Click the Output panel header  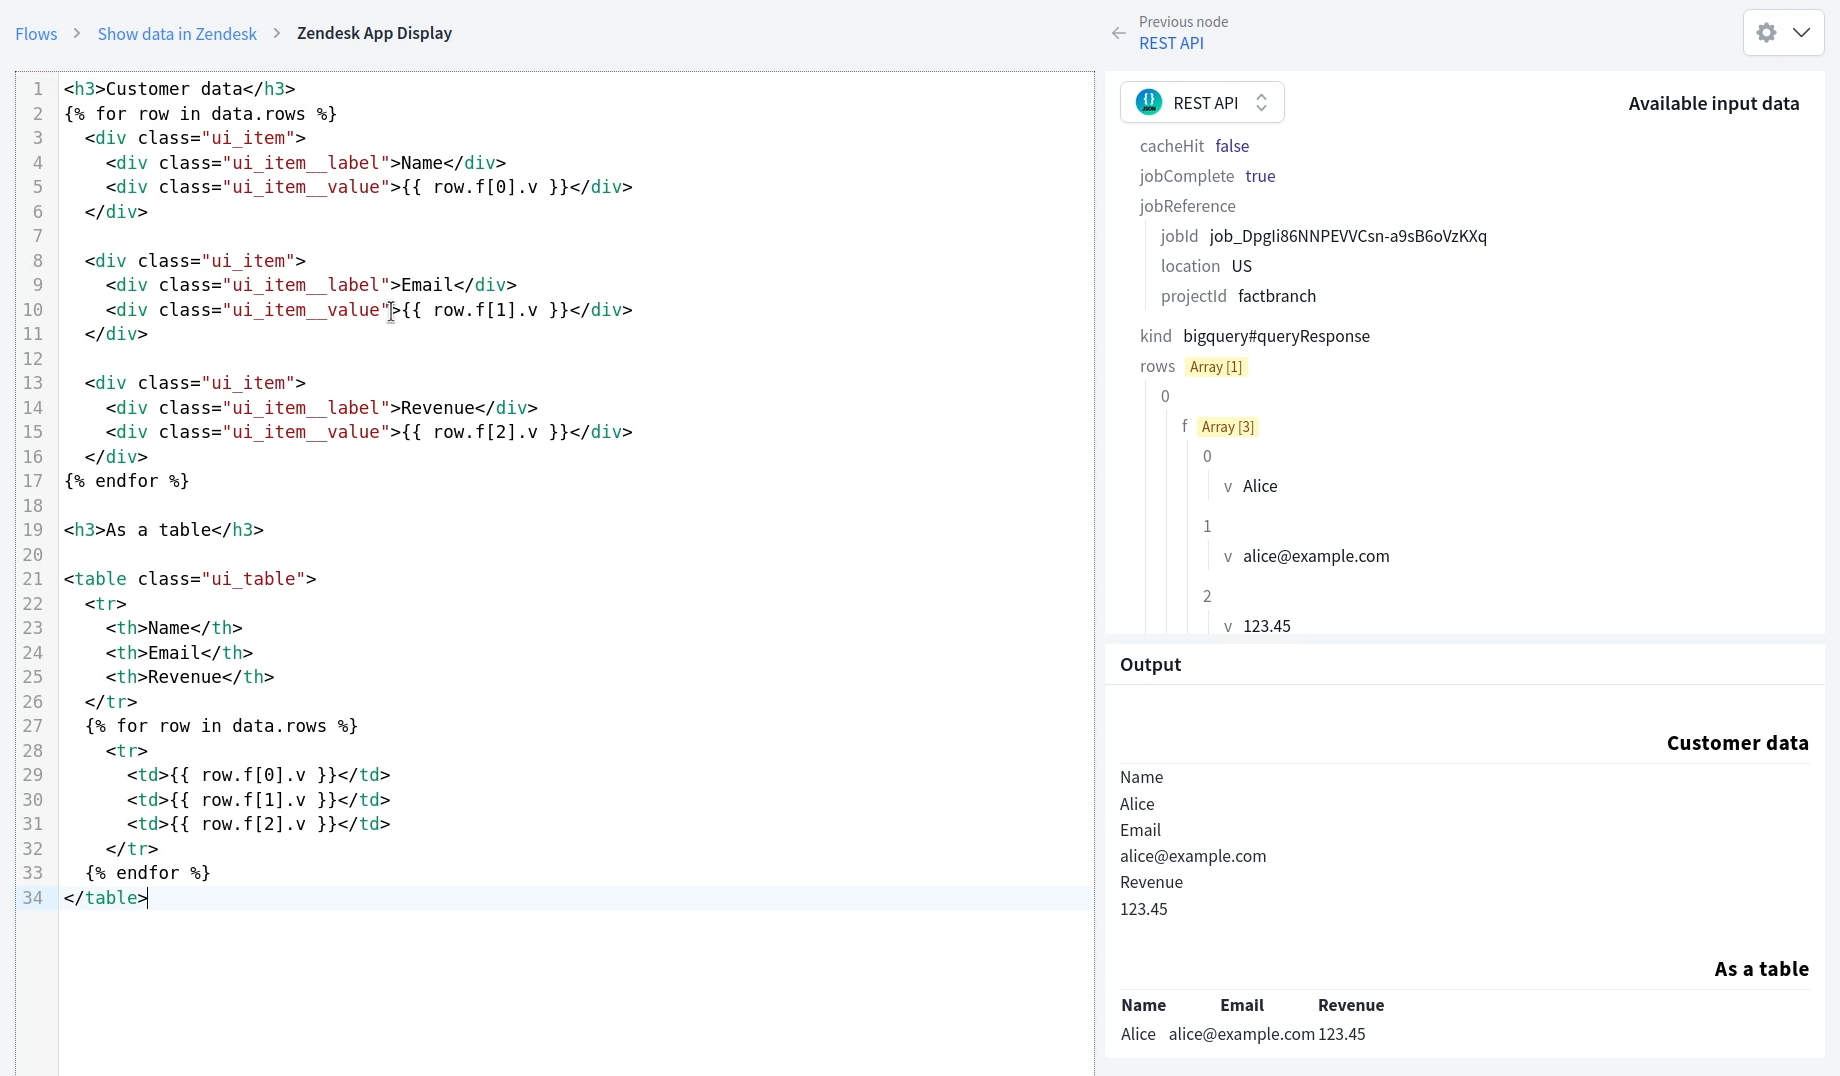pos(1149,664)
